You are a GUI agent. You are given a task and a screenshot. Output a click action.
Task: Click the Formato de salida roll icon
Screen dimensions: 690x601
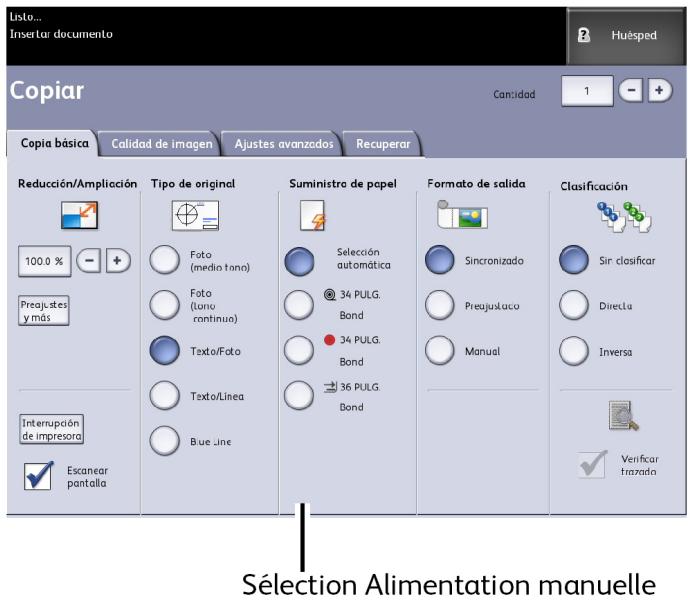click(x=460, y=215)
